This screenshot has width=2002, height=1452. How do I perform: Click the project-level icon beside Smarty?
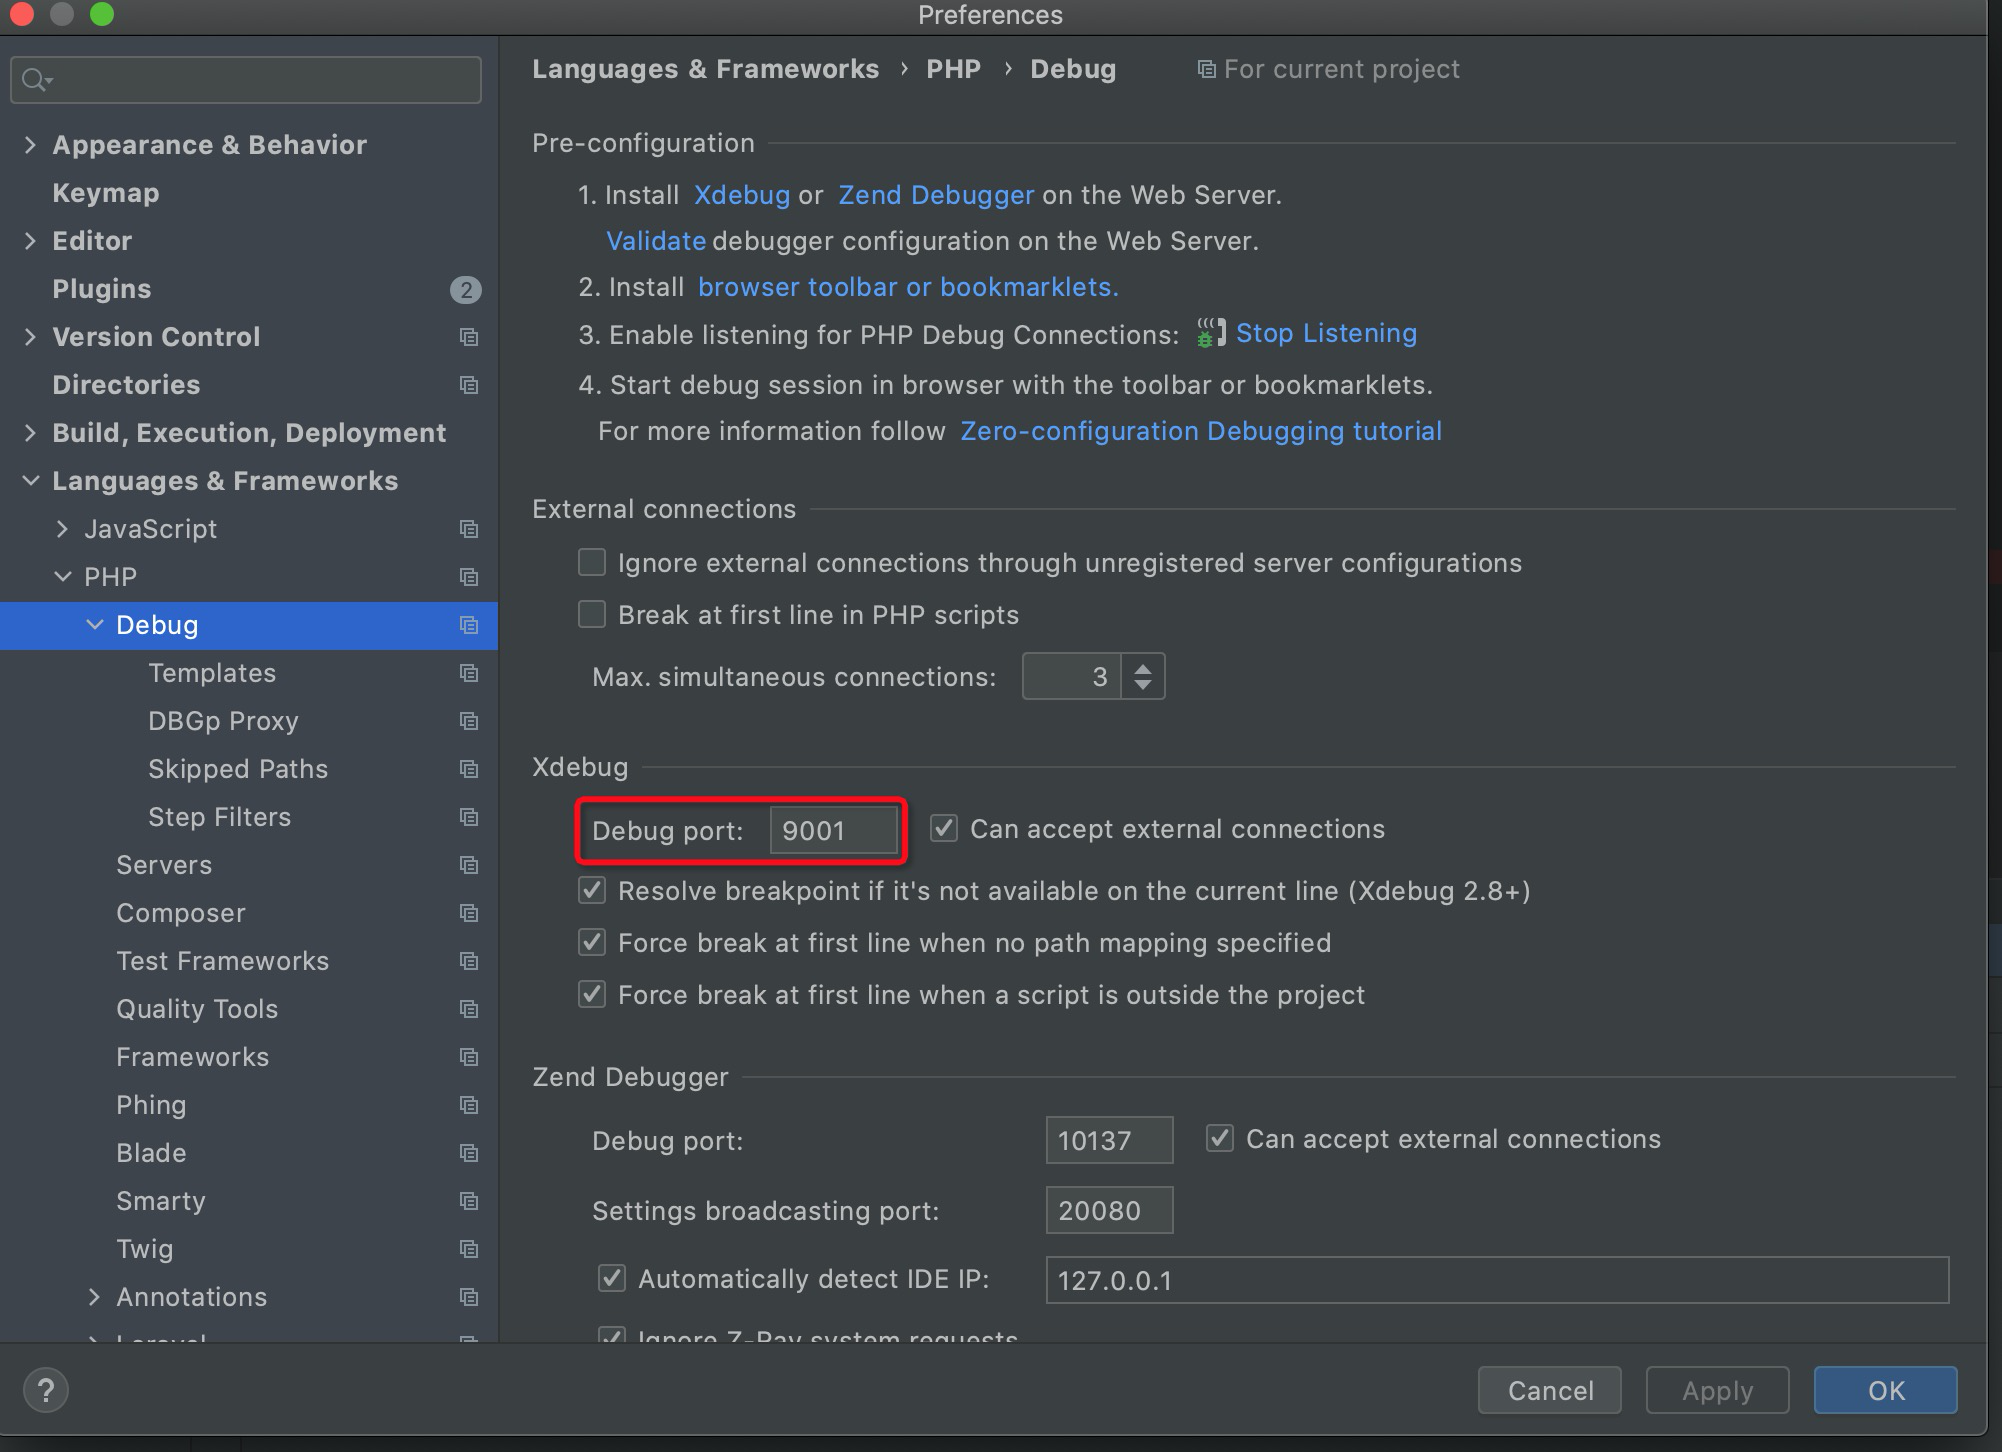468,1201
